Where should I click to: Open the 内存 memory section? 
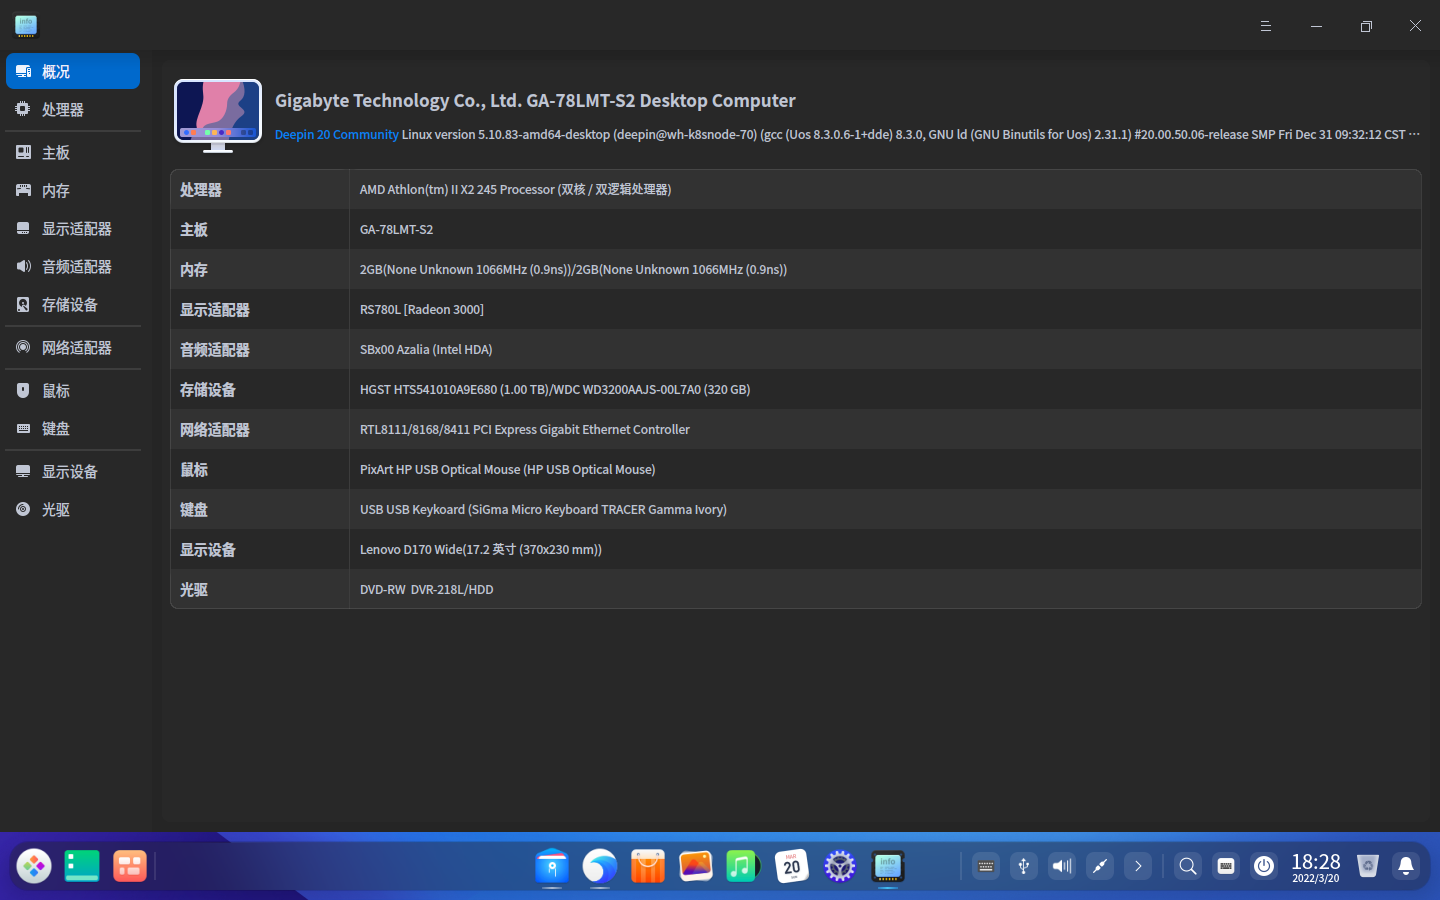(x=55, y=191)
